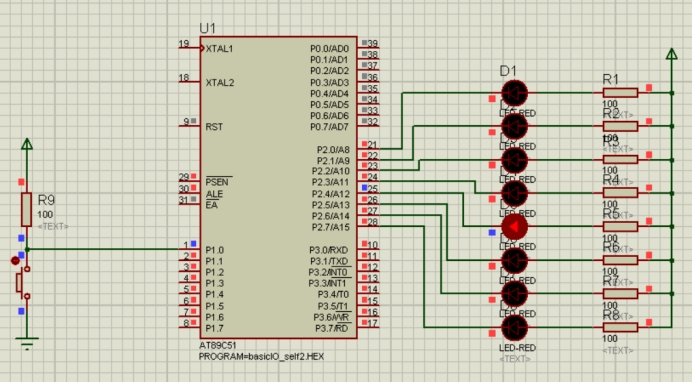Select resistor R1 component
692x383 pixels.
pos(620,93)
